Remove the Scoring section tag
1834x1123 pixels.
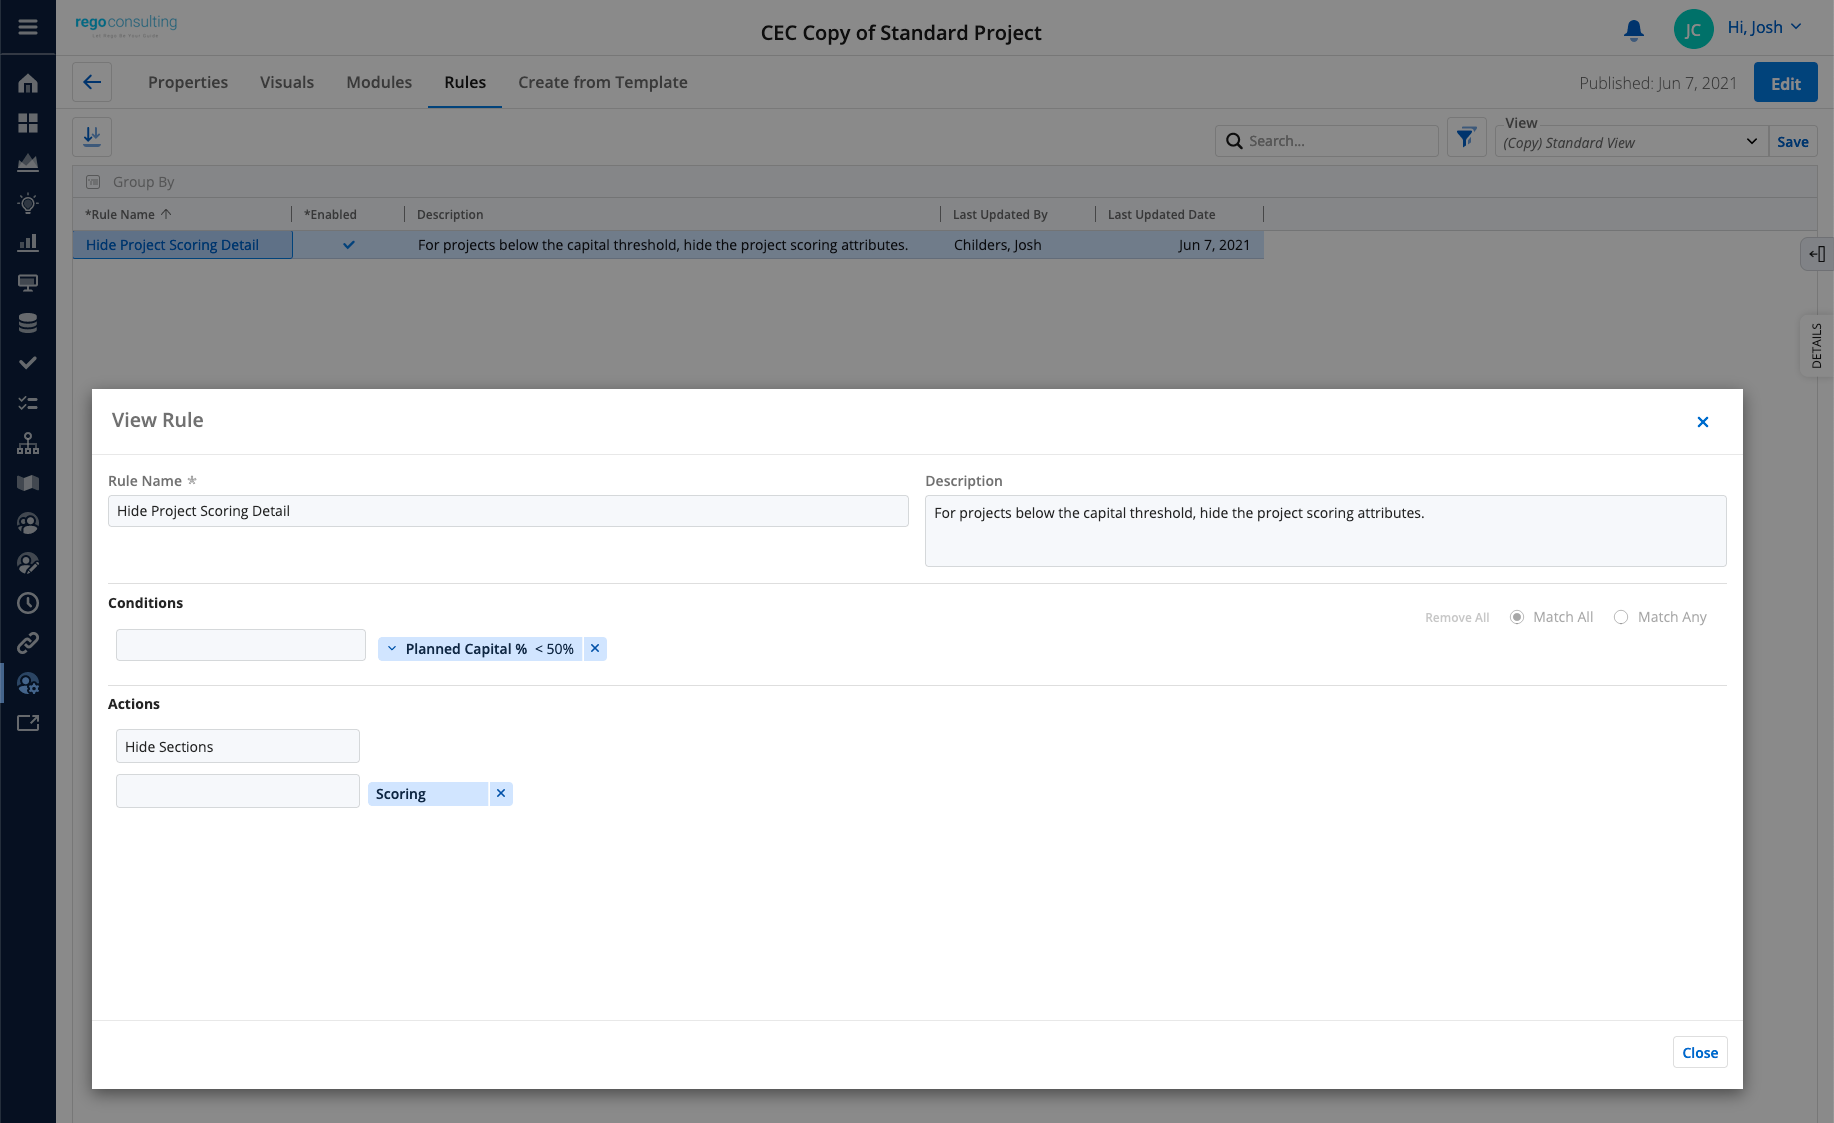pos(501,793)
